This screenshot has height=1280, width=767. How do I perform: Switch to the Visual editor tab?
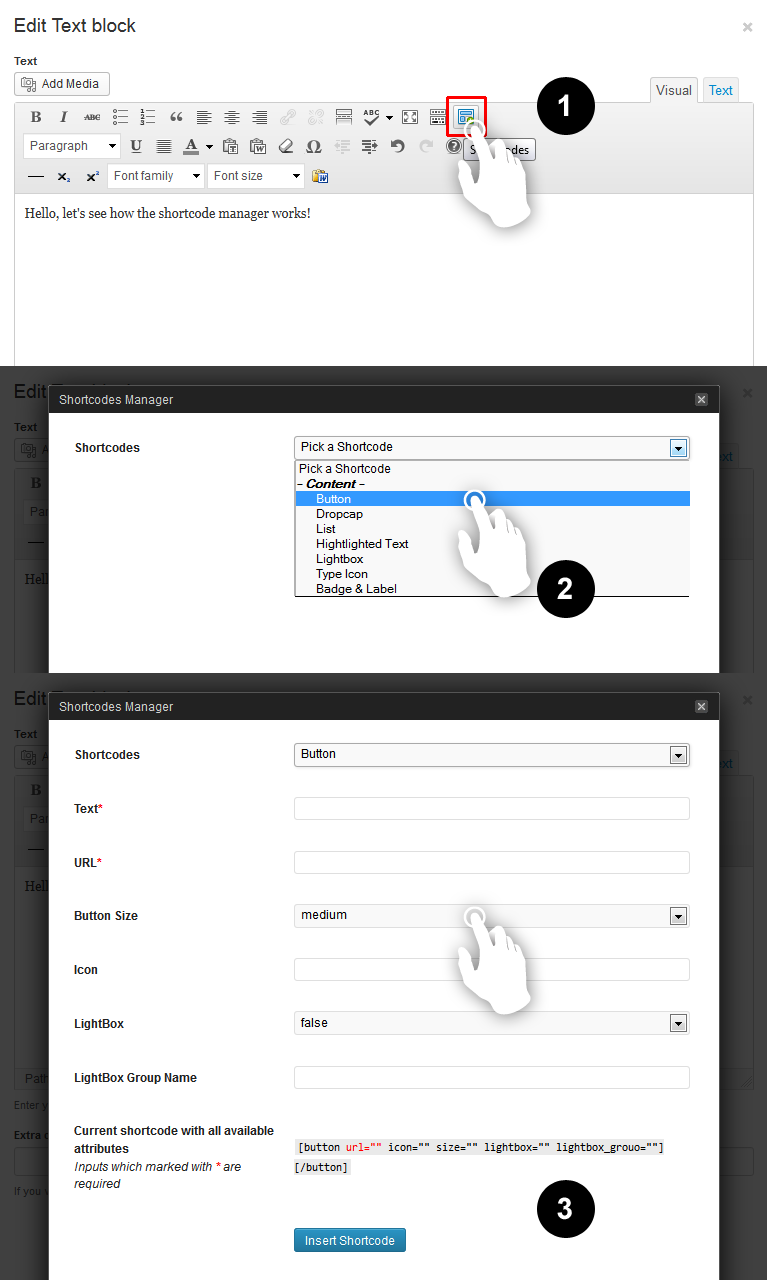(674, 90)
